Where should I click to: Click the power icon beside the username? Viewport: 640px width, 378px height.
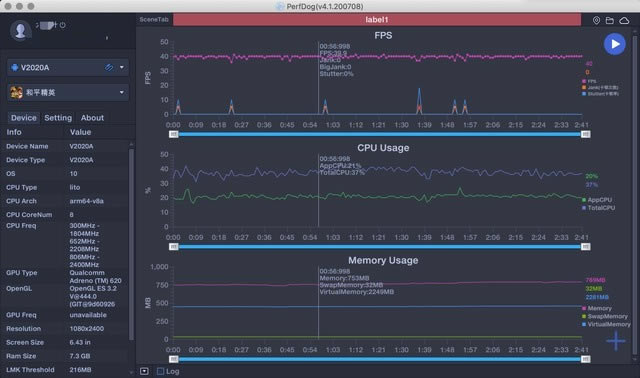click(x=62, y=25)
